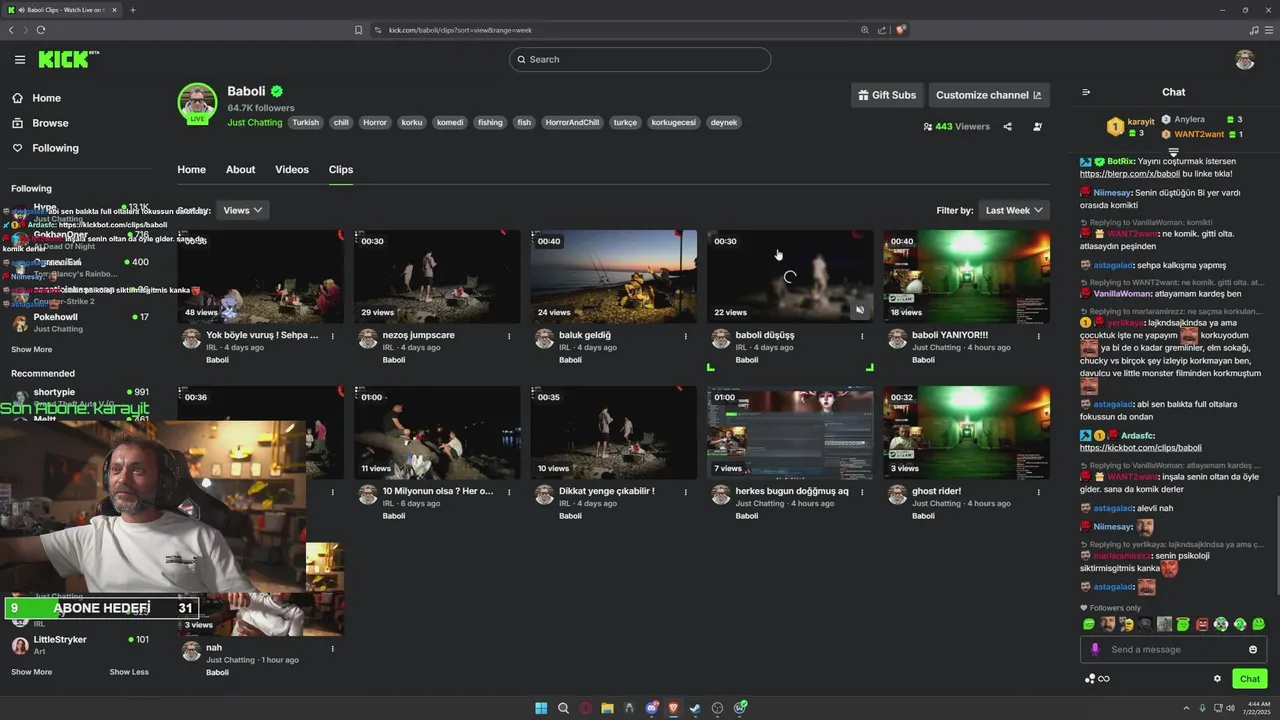Open the Discord taskbar icon
The width and height of the screenshot is (1280, 720).
(652, 708)
